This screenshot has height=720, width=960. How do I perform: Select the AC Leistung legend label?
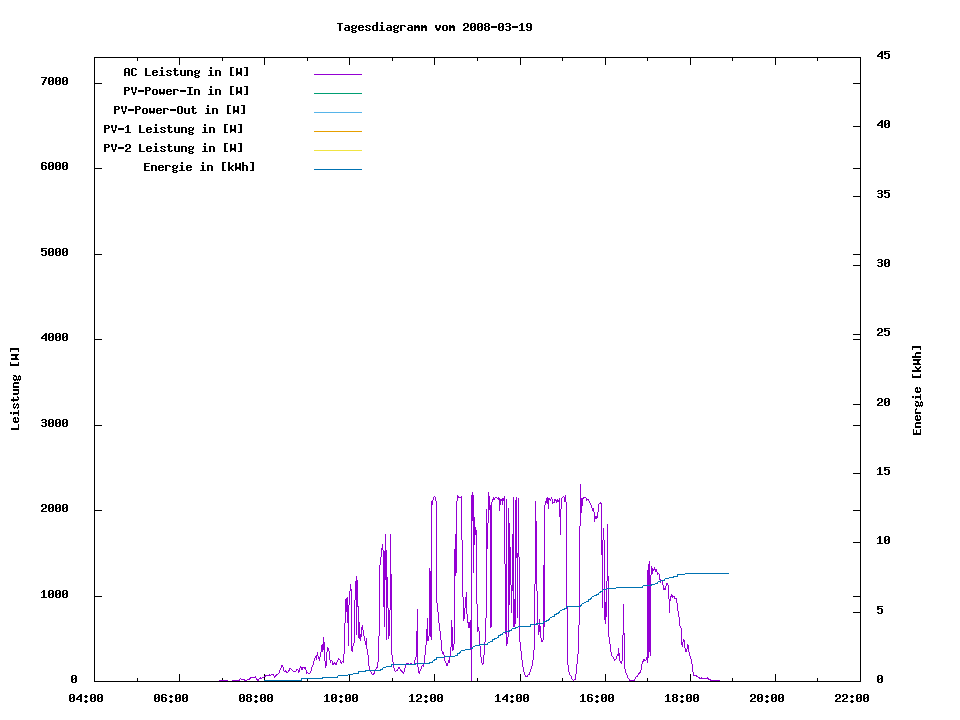pos(186,72)
